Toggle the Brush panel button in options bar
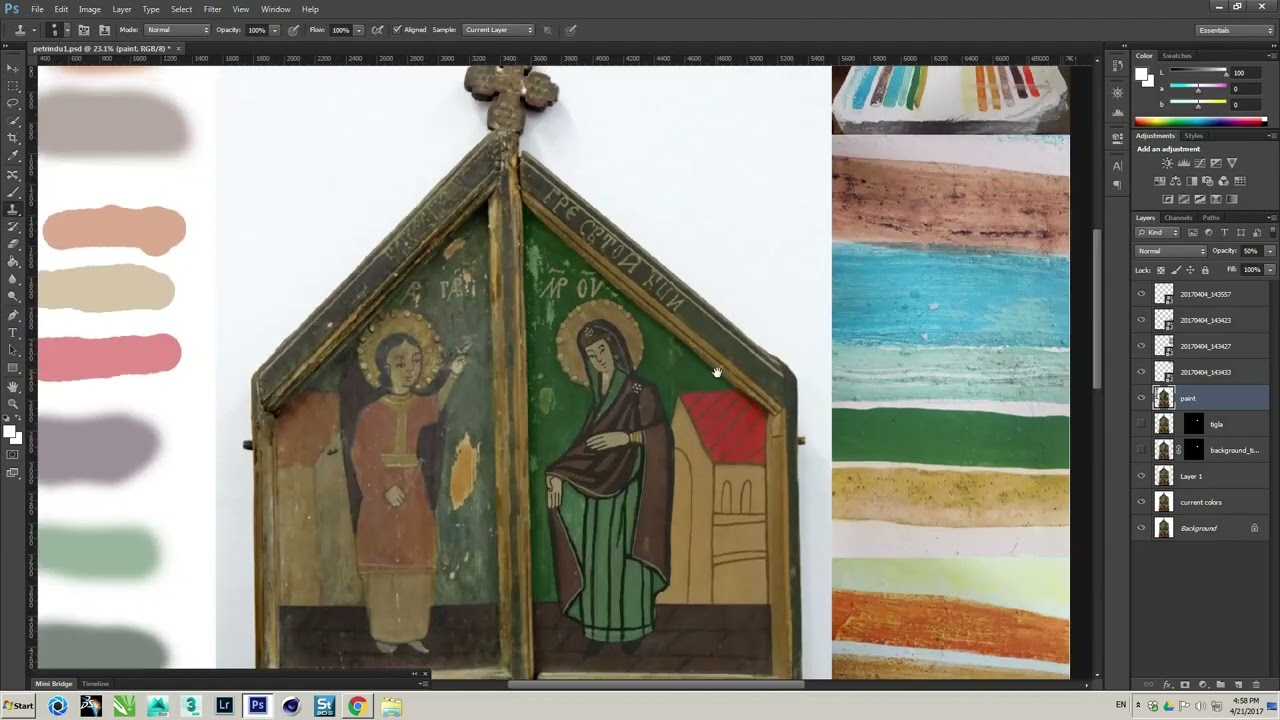 (x=84, y=30)
